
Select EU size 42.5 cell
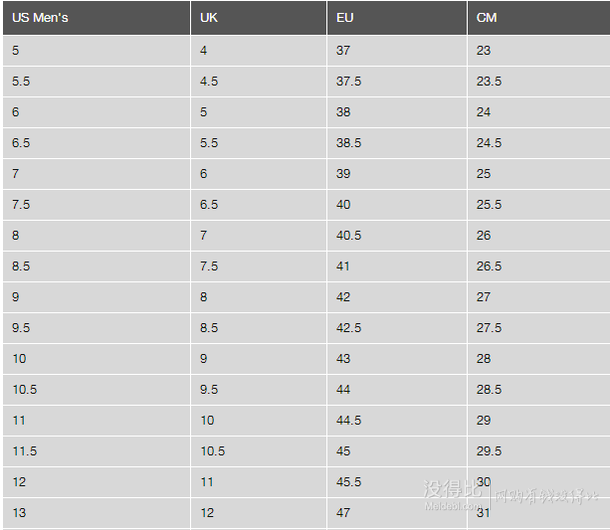click(x=397, y=328)
